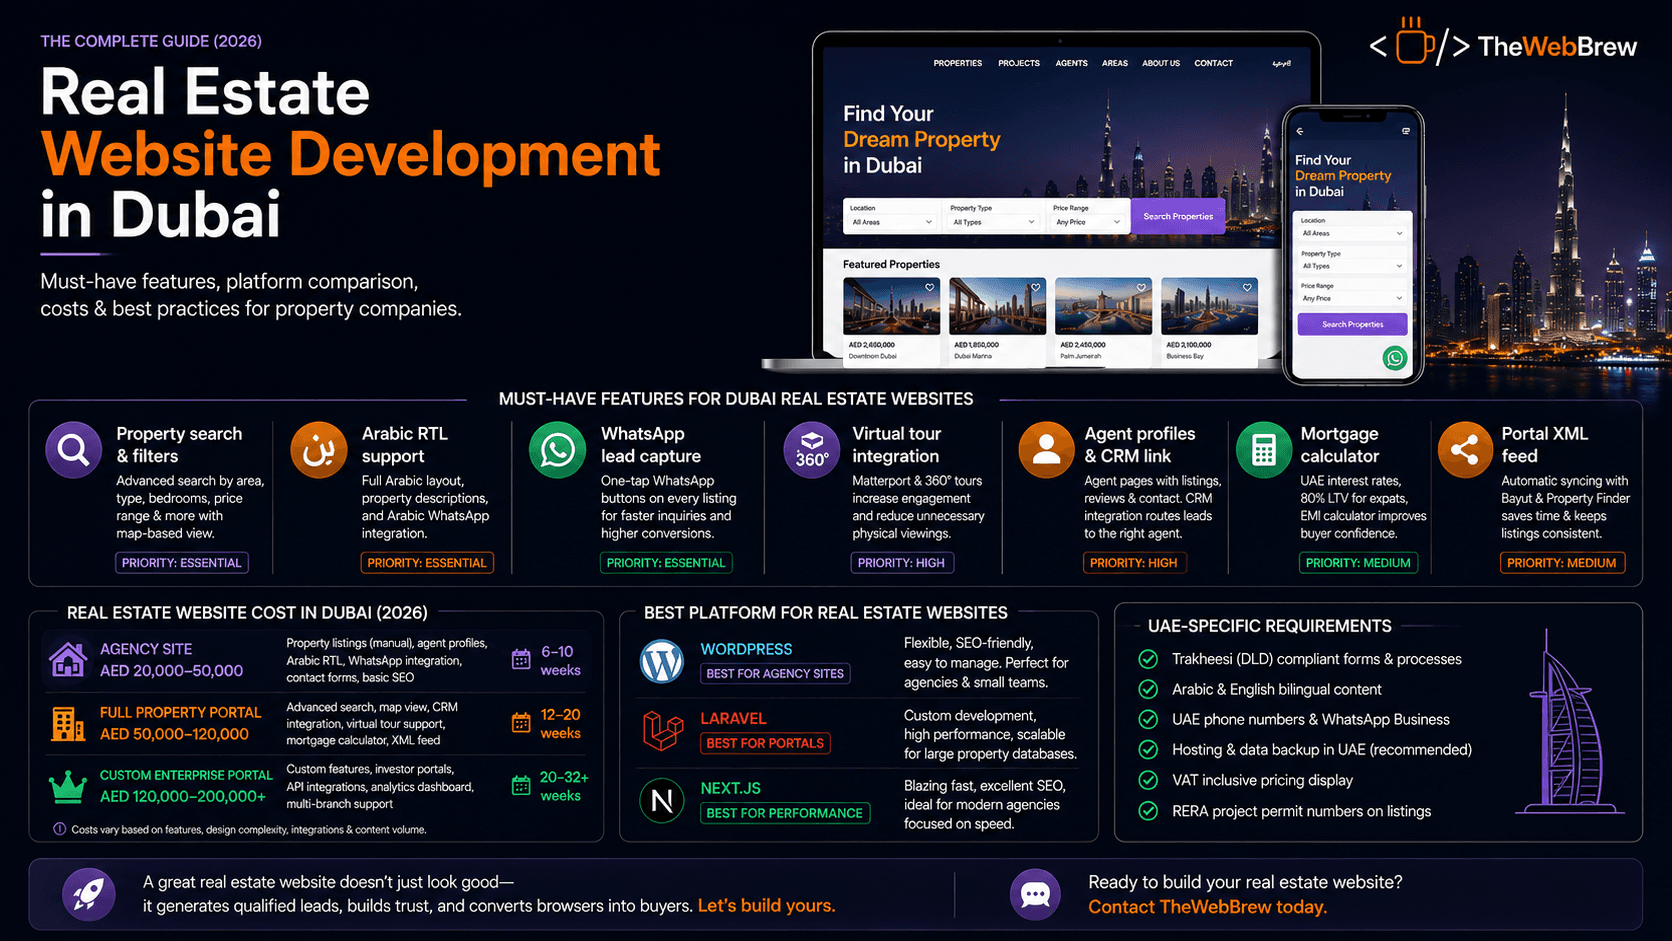Click the info icon beside cost disclaimer
Viewport: 1672px width, 941px height.
tap(59, 829)
